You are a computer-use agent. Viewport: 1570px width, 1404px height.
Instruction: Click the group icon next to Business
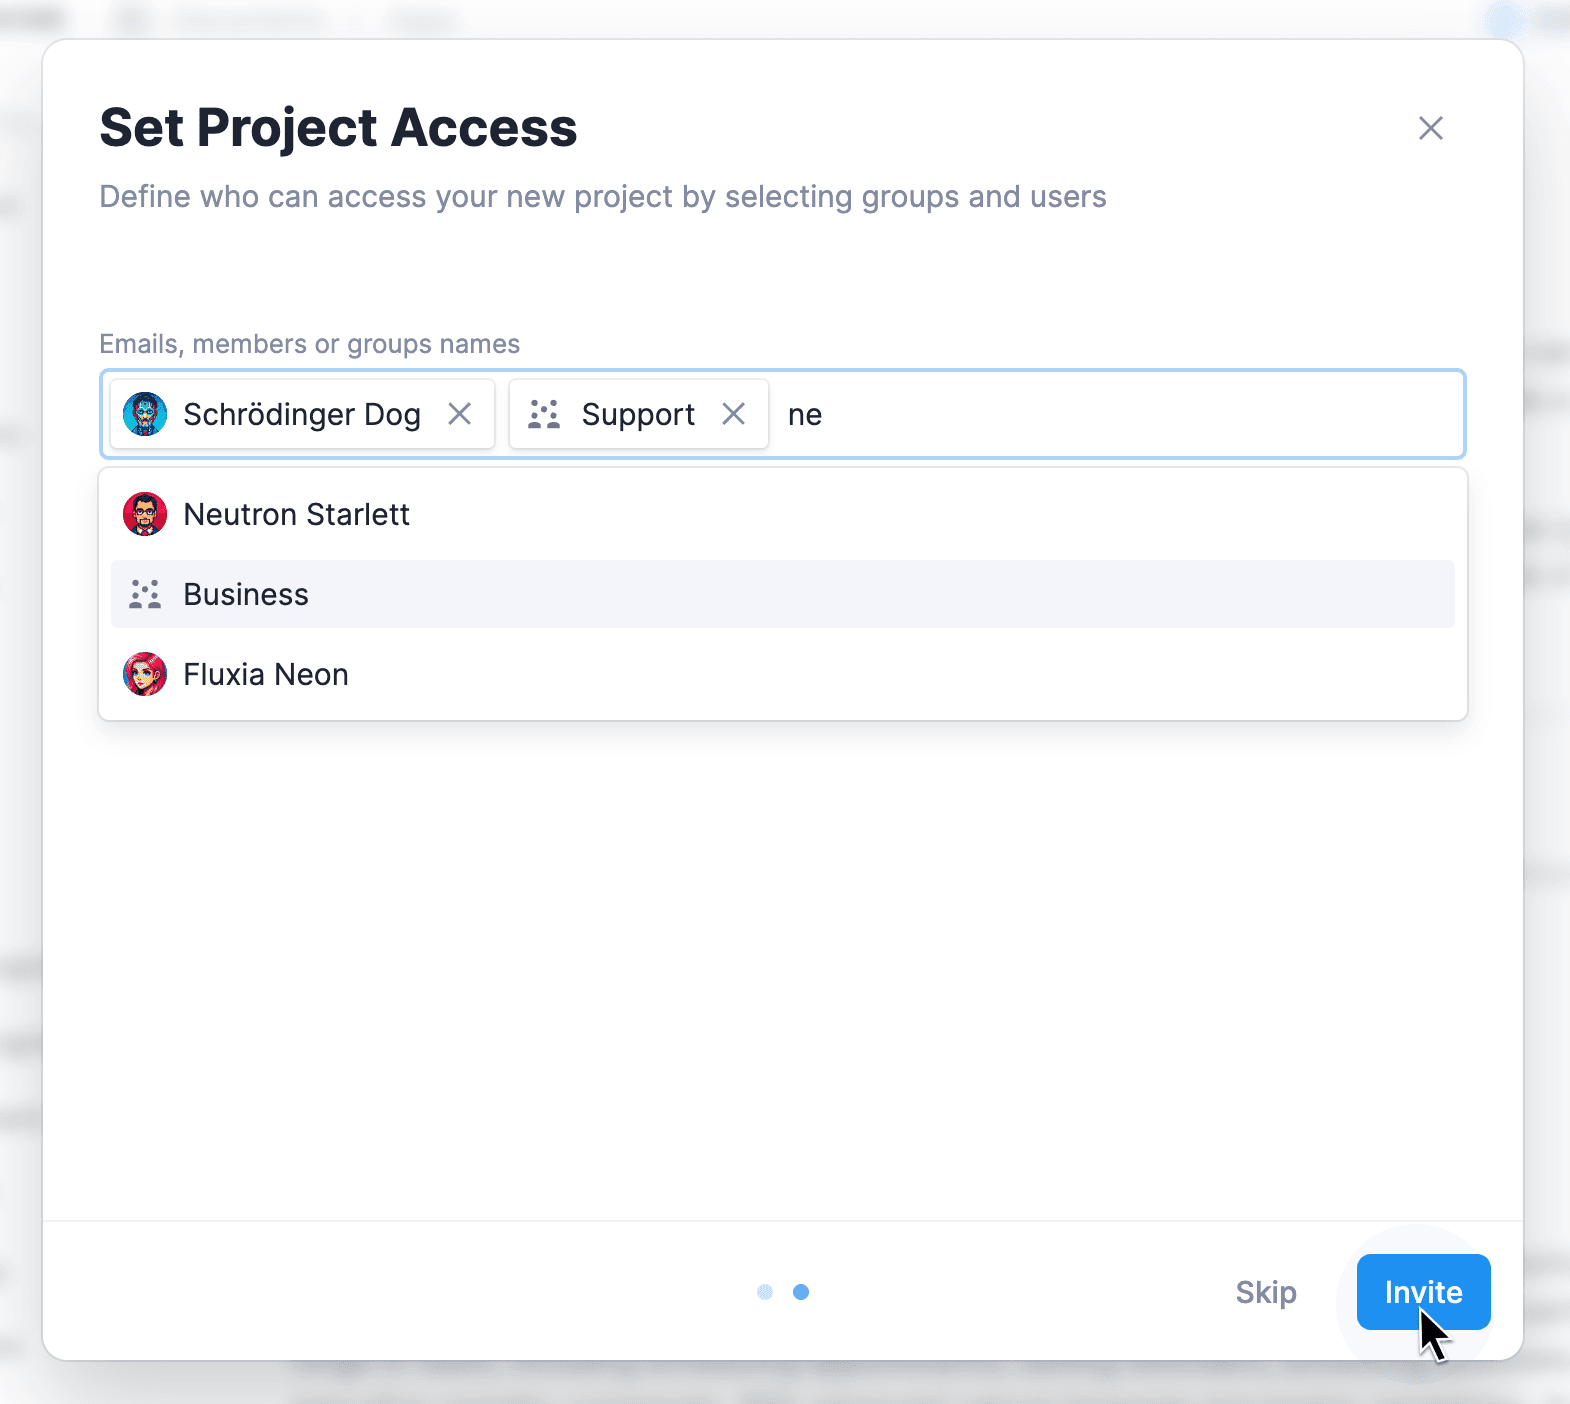tap(145, 594)
